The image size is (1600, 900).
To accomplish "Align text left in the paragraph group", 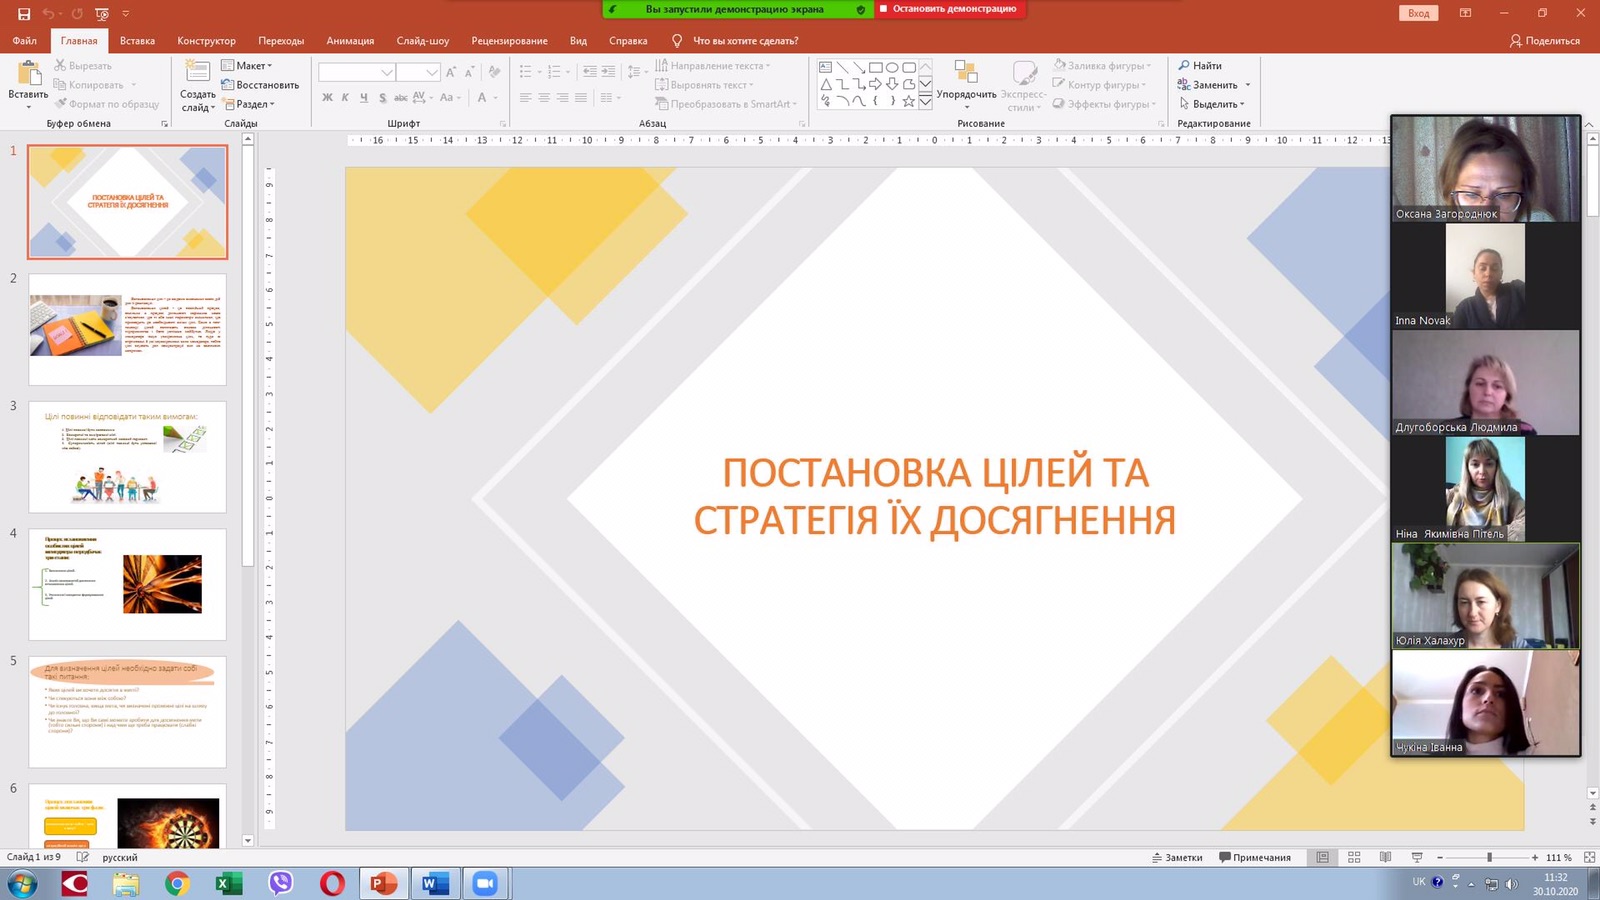I will (x=526, y=98).
